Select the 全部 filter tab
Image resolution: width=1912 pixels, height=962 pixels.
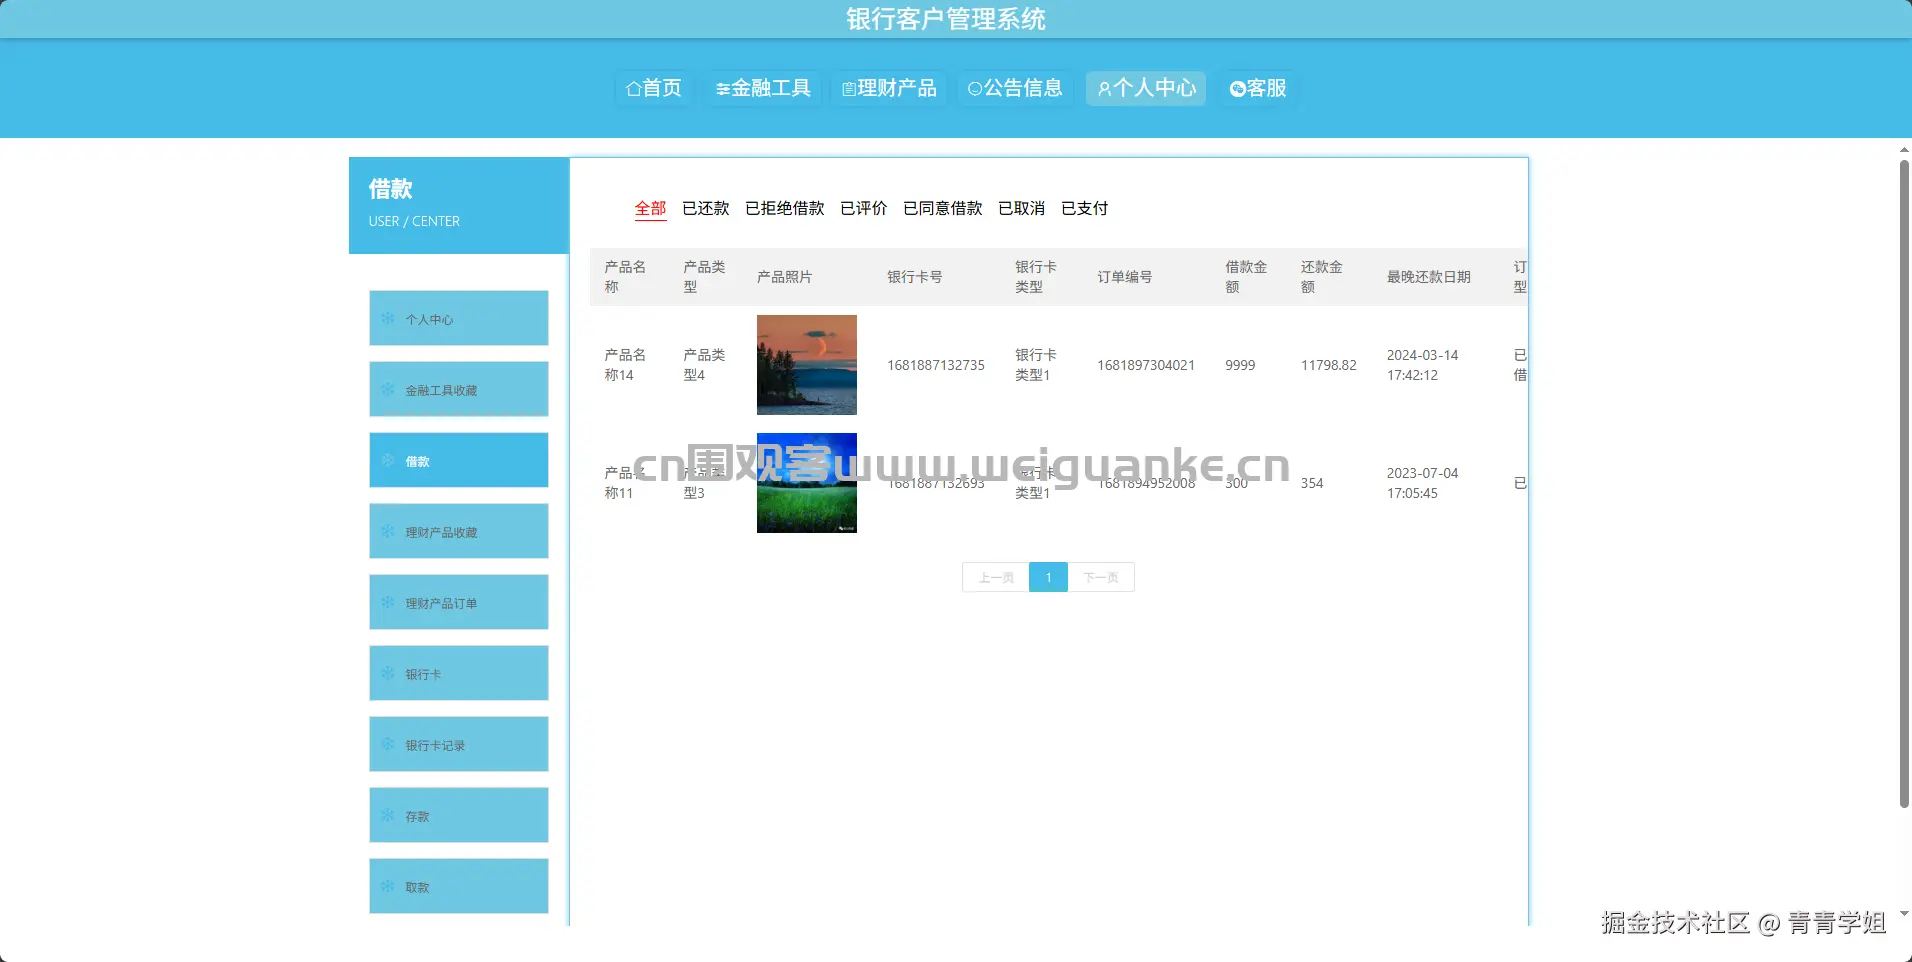click(x=650, y=208)
